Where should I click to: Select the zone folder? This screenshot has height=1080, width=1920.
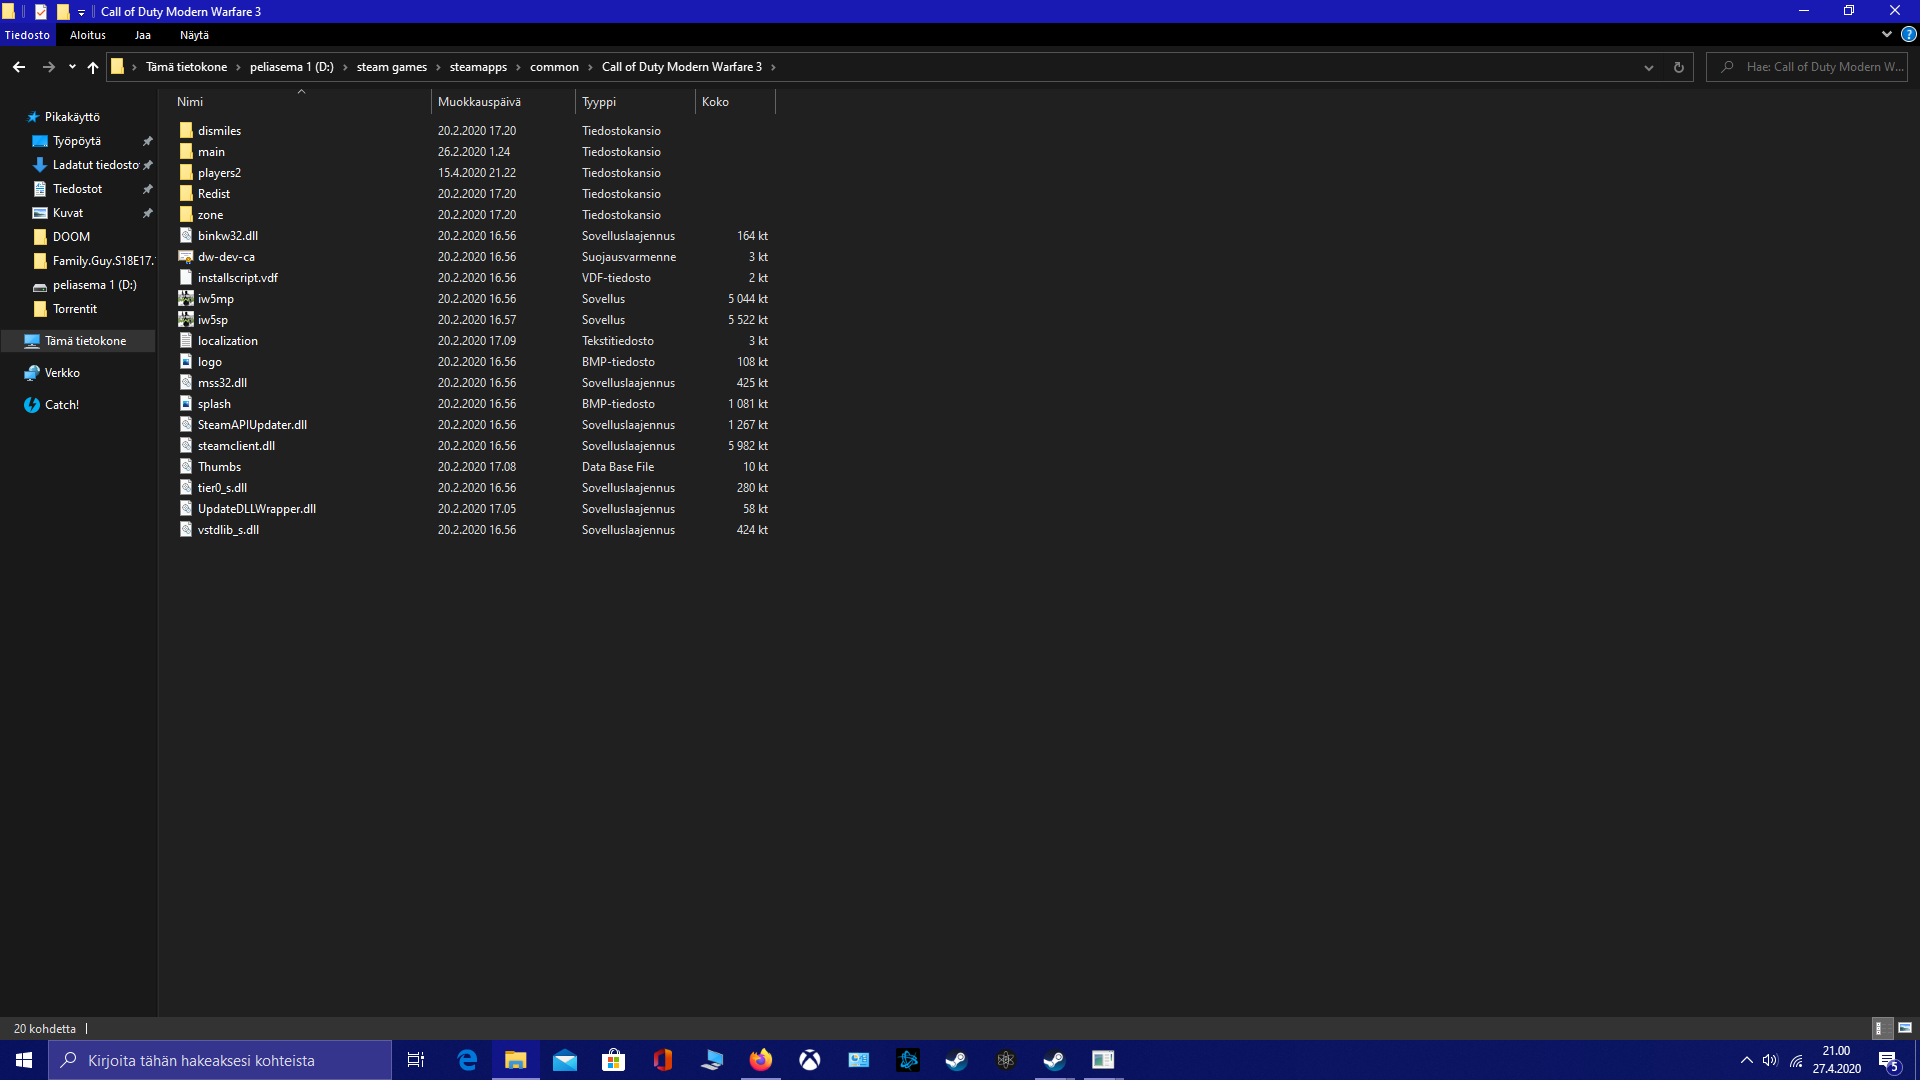pyautogui.click(x=210, y=215)
